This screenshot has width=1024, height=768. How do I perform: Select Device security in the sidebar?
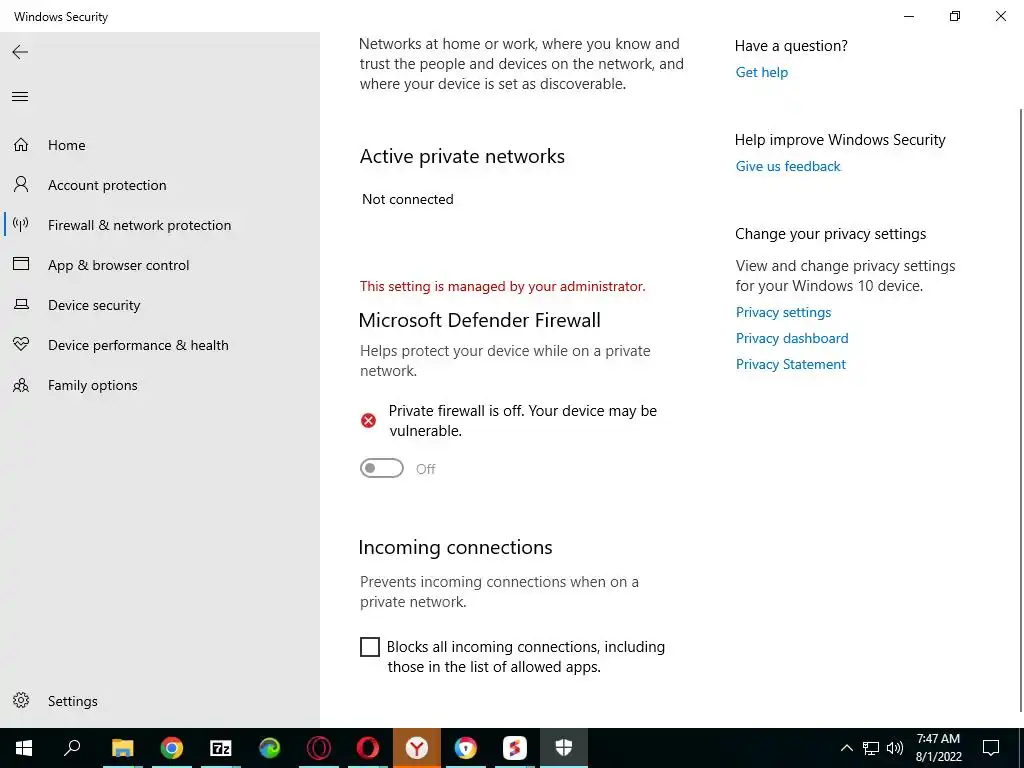pos(94,305)
